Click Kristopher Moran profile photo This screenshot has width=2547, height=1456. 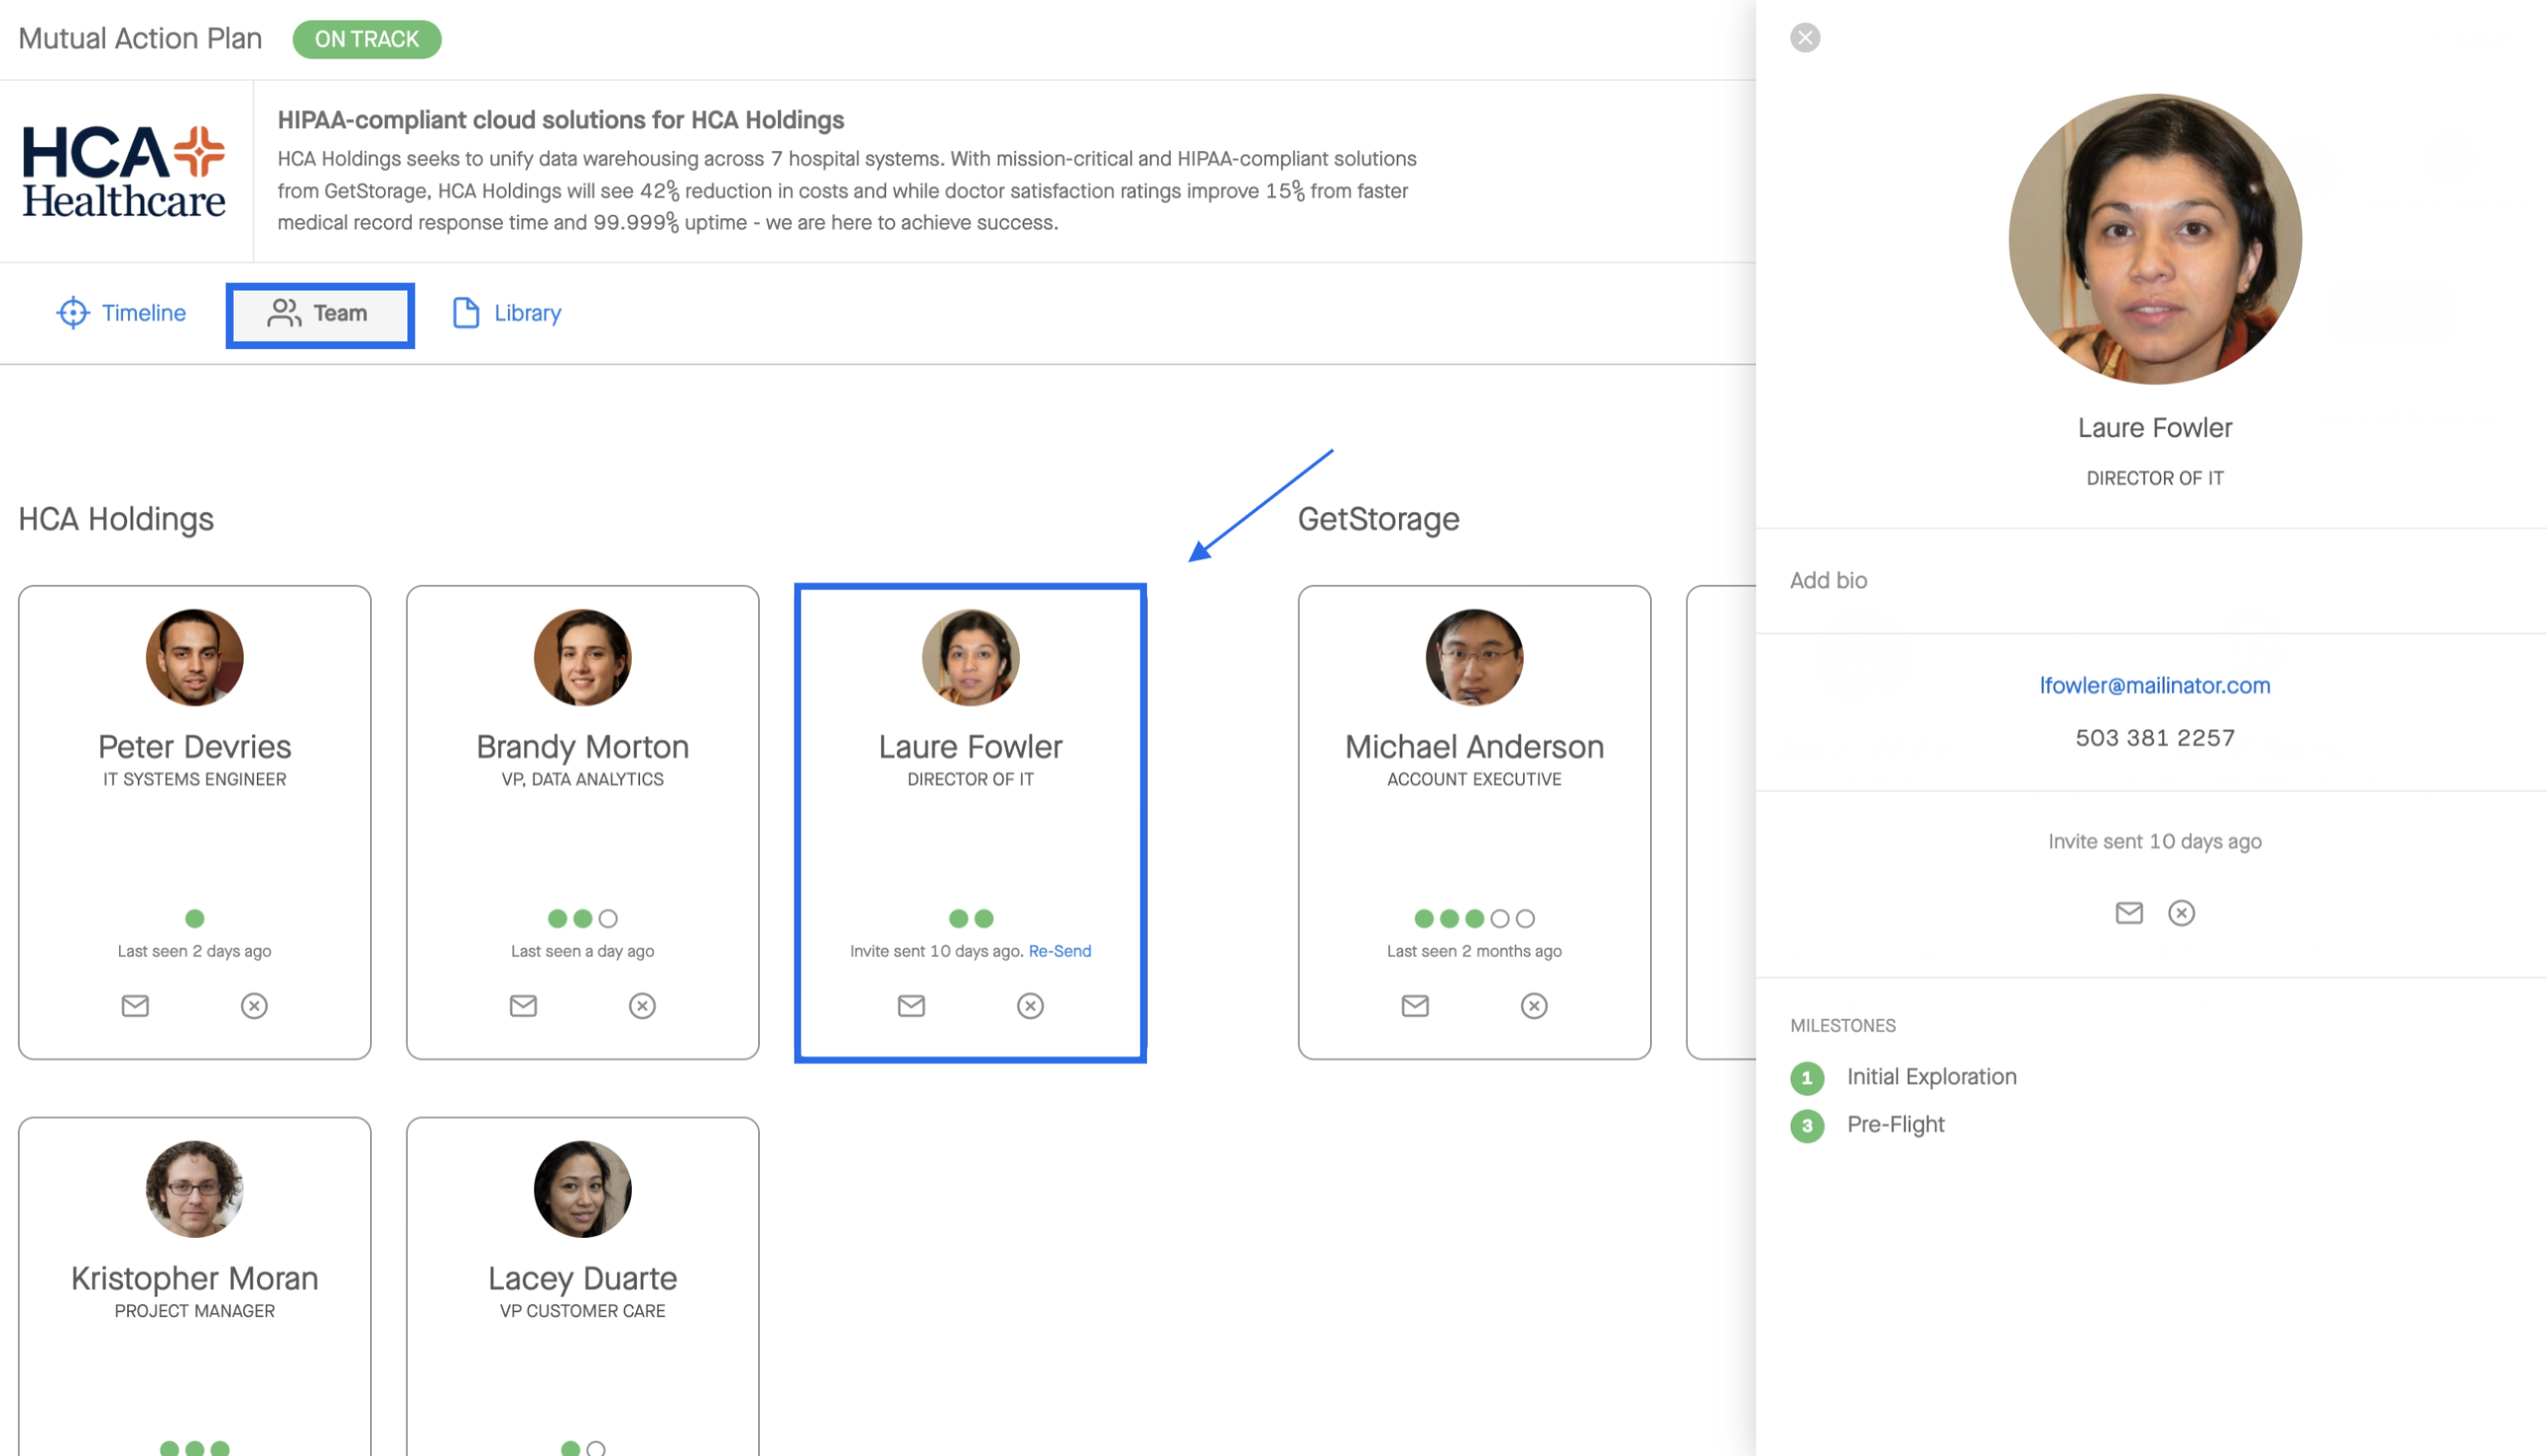pos(195,1189)
